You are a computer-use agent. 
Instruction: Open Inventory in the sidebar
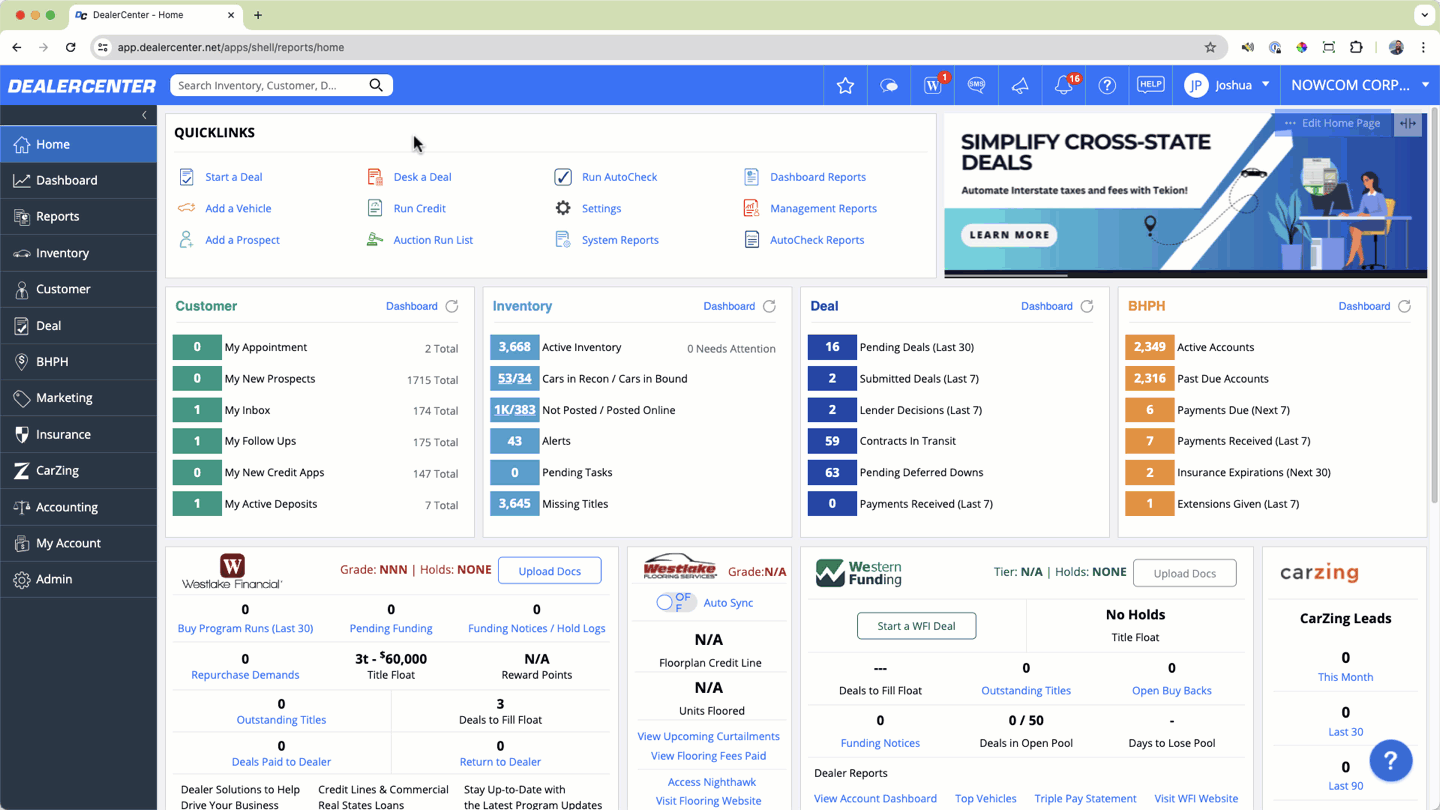pos(79,253)
